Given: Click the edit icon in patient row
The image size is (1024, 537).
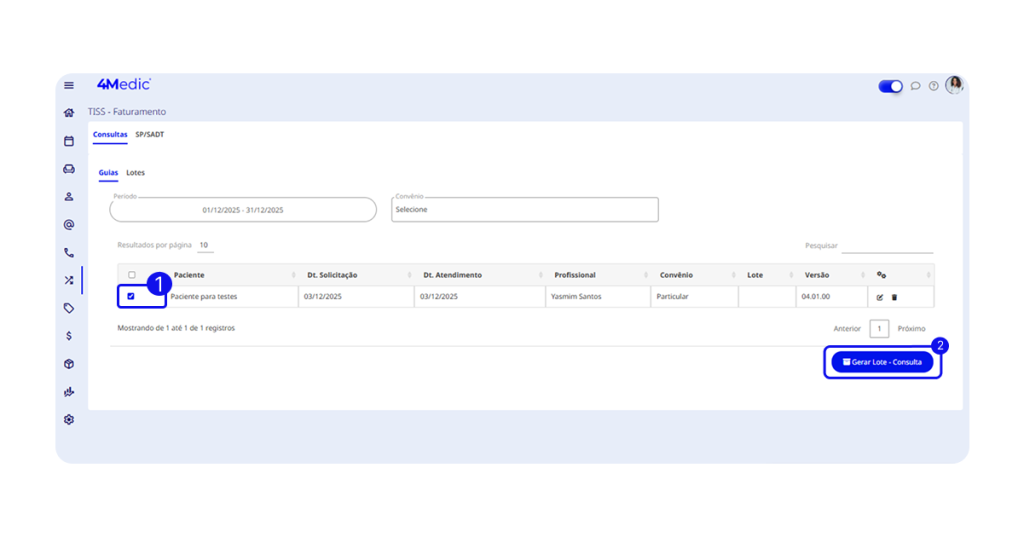Looking at the screenshot, I should [880, 297].
